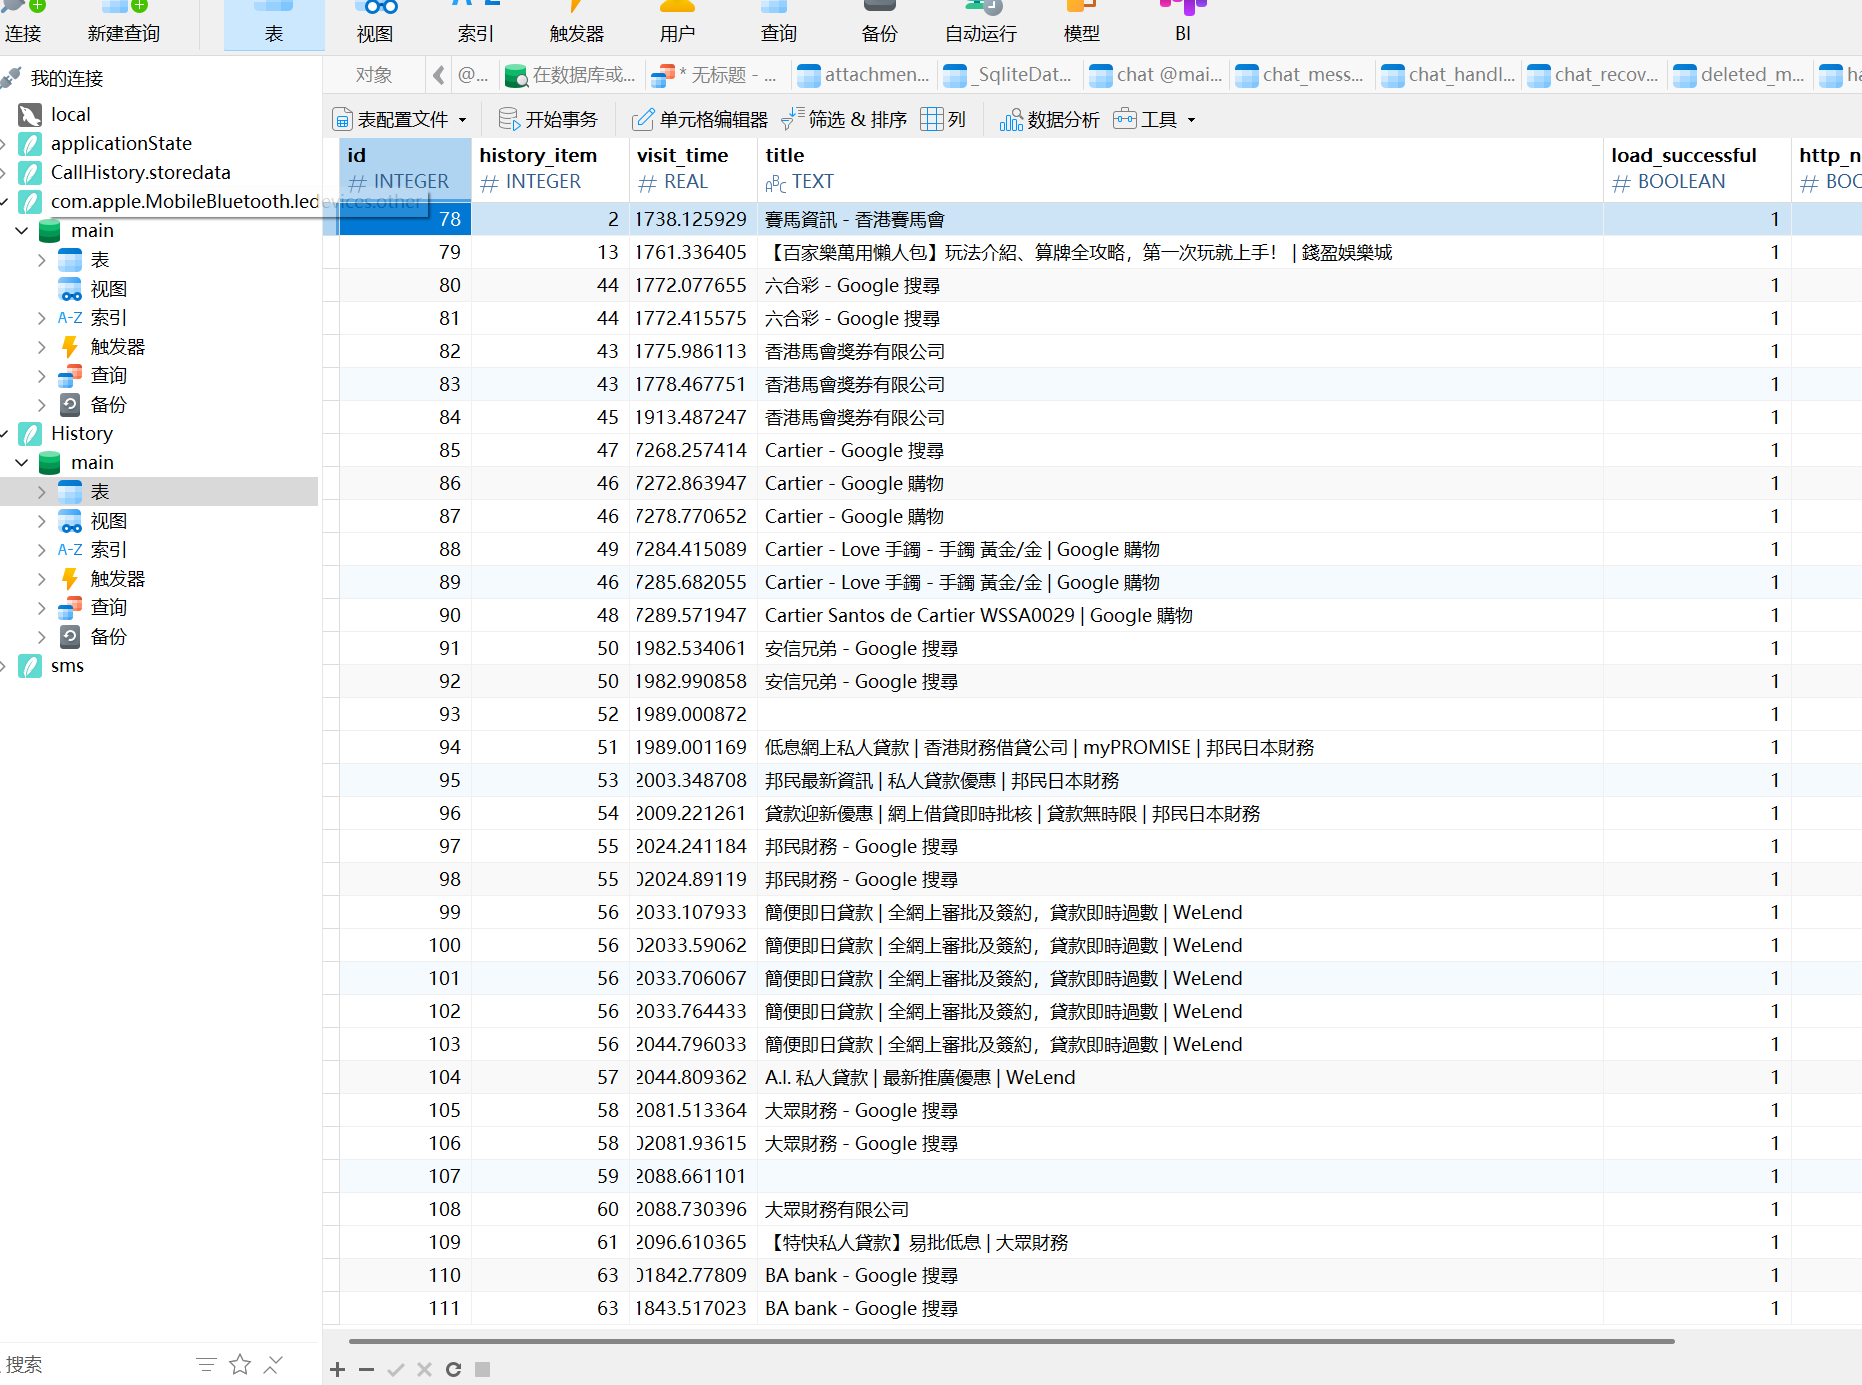1862x1385 pixels.
Task: Expand 索引 under the first main schema
Action: [x=41, y=318]
